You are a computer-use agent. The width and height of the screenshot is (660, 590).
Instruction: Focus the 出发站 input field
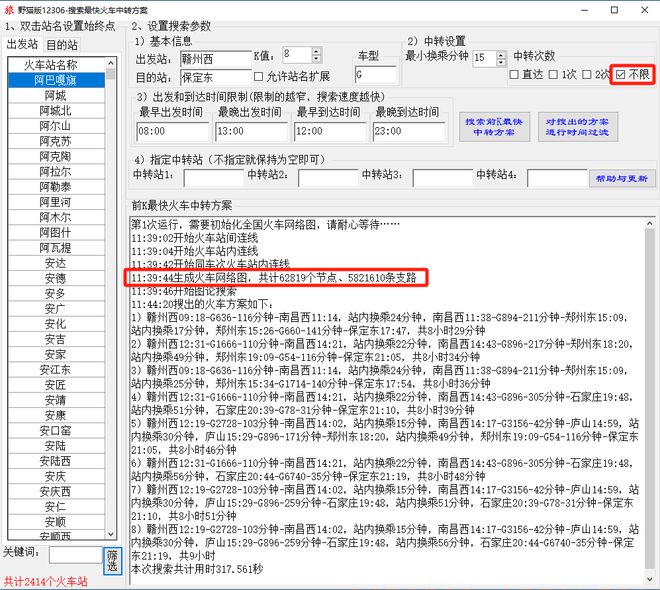(x=216, y=58)
